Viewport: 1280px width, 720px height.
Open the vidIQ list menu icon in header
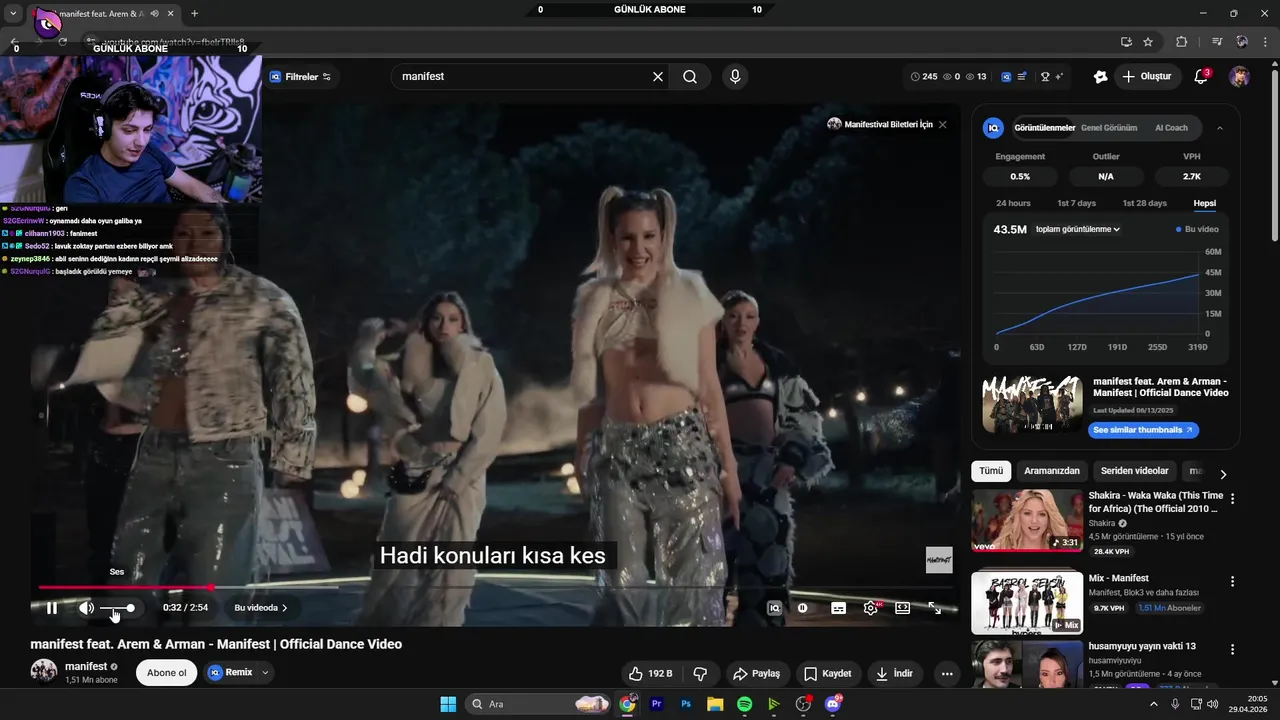click(x=1022, y=77)
